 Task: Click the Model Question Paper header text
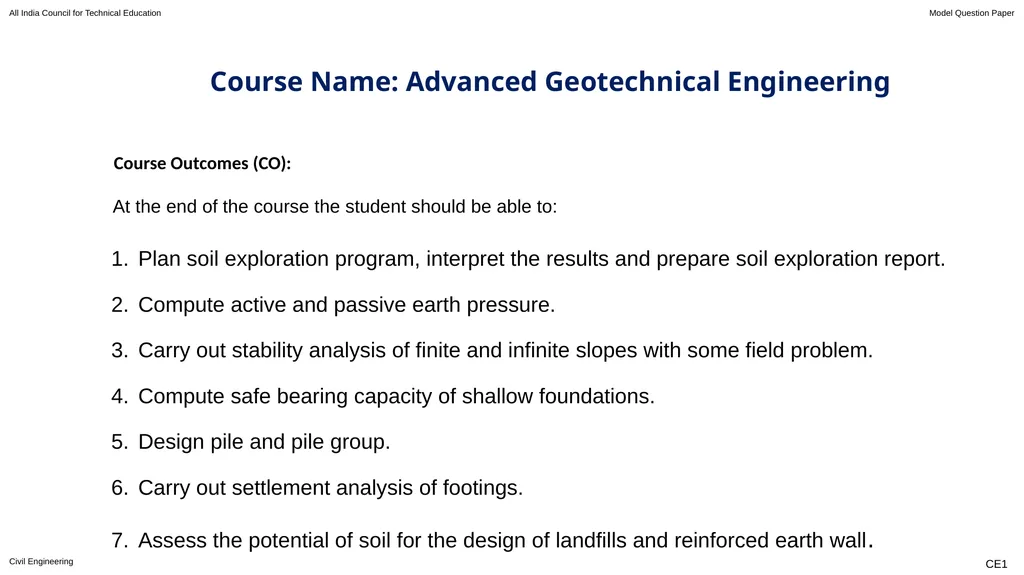971,13
